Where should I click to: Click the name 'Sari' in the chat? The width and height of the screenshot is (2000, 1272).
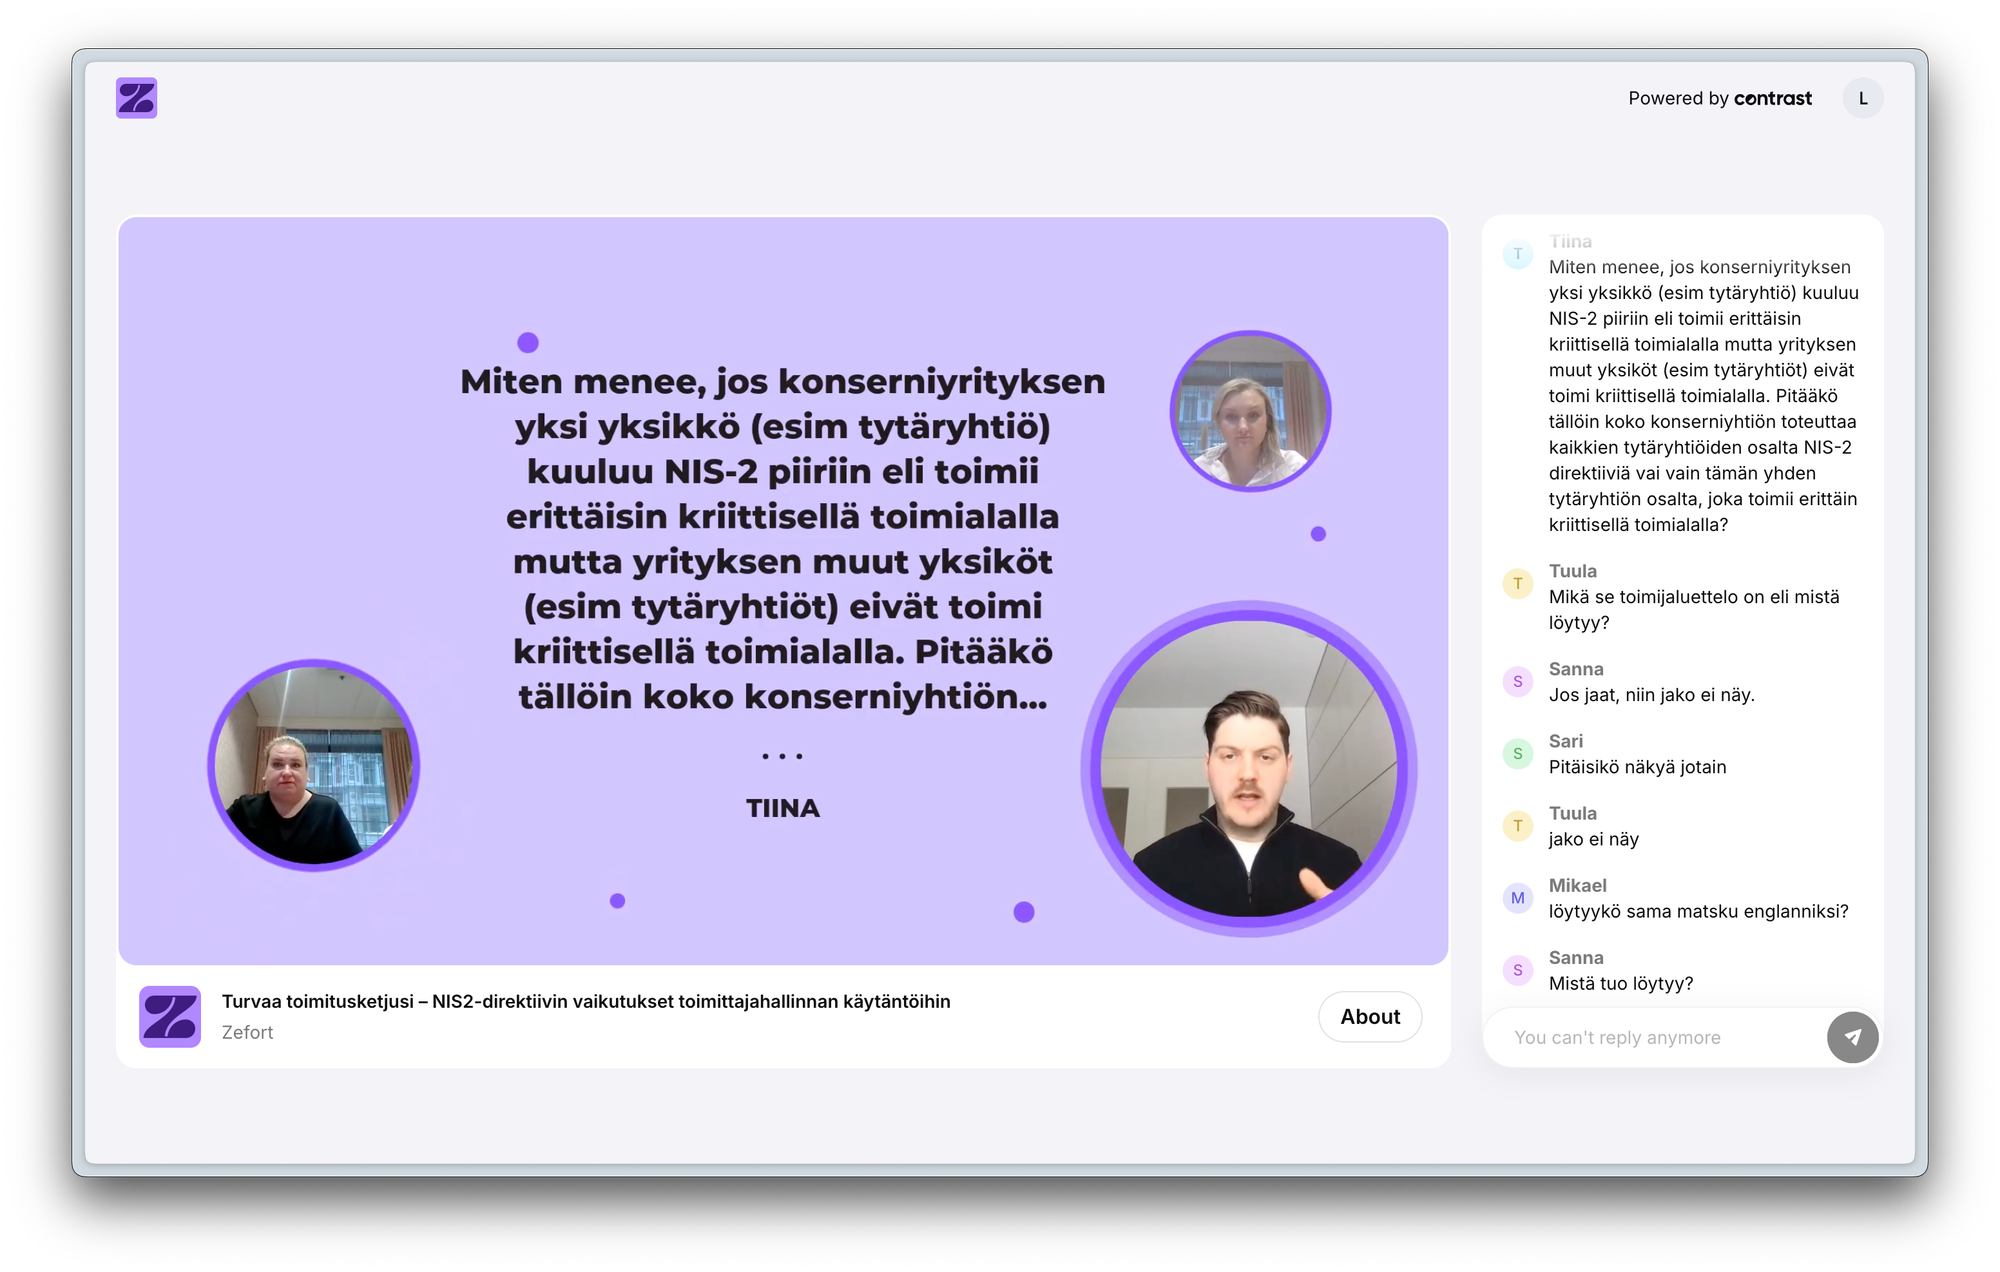click(1565, 741)
